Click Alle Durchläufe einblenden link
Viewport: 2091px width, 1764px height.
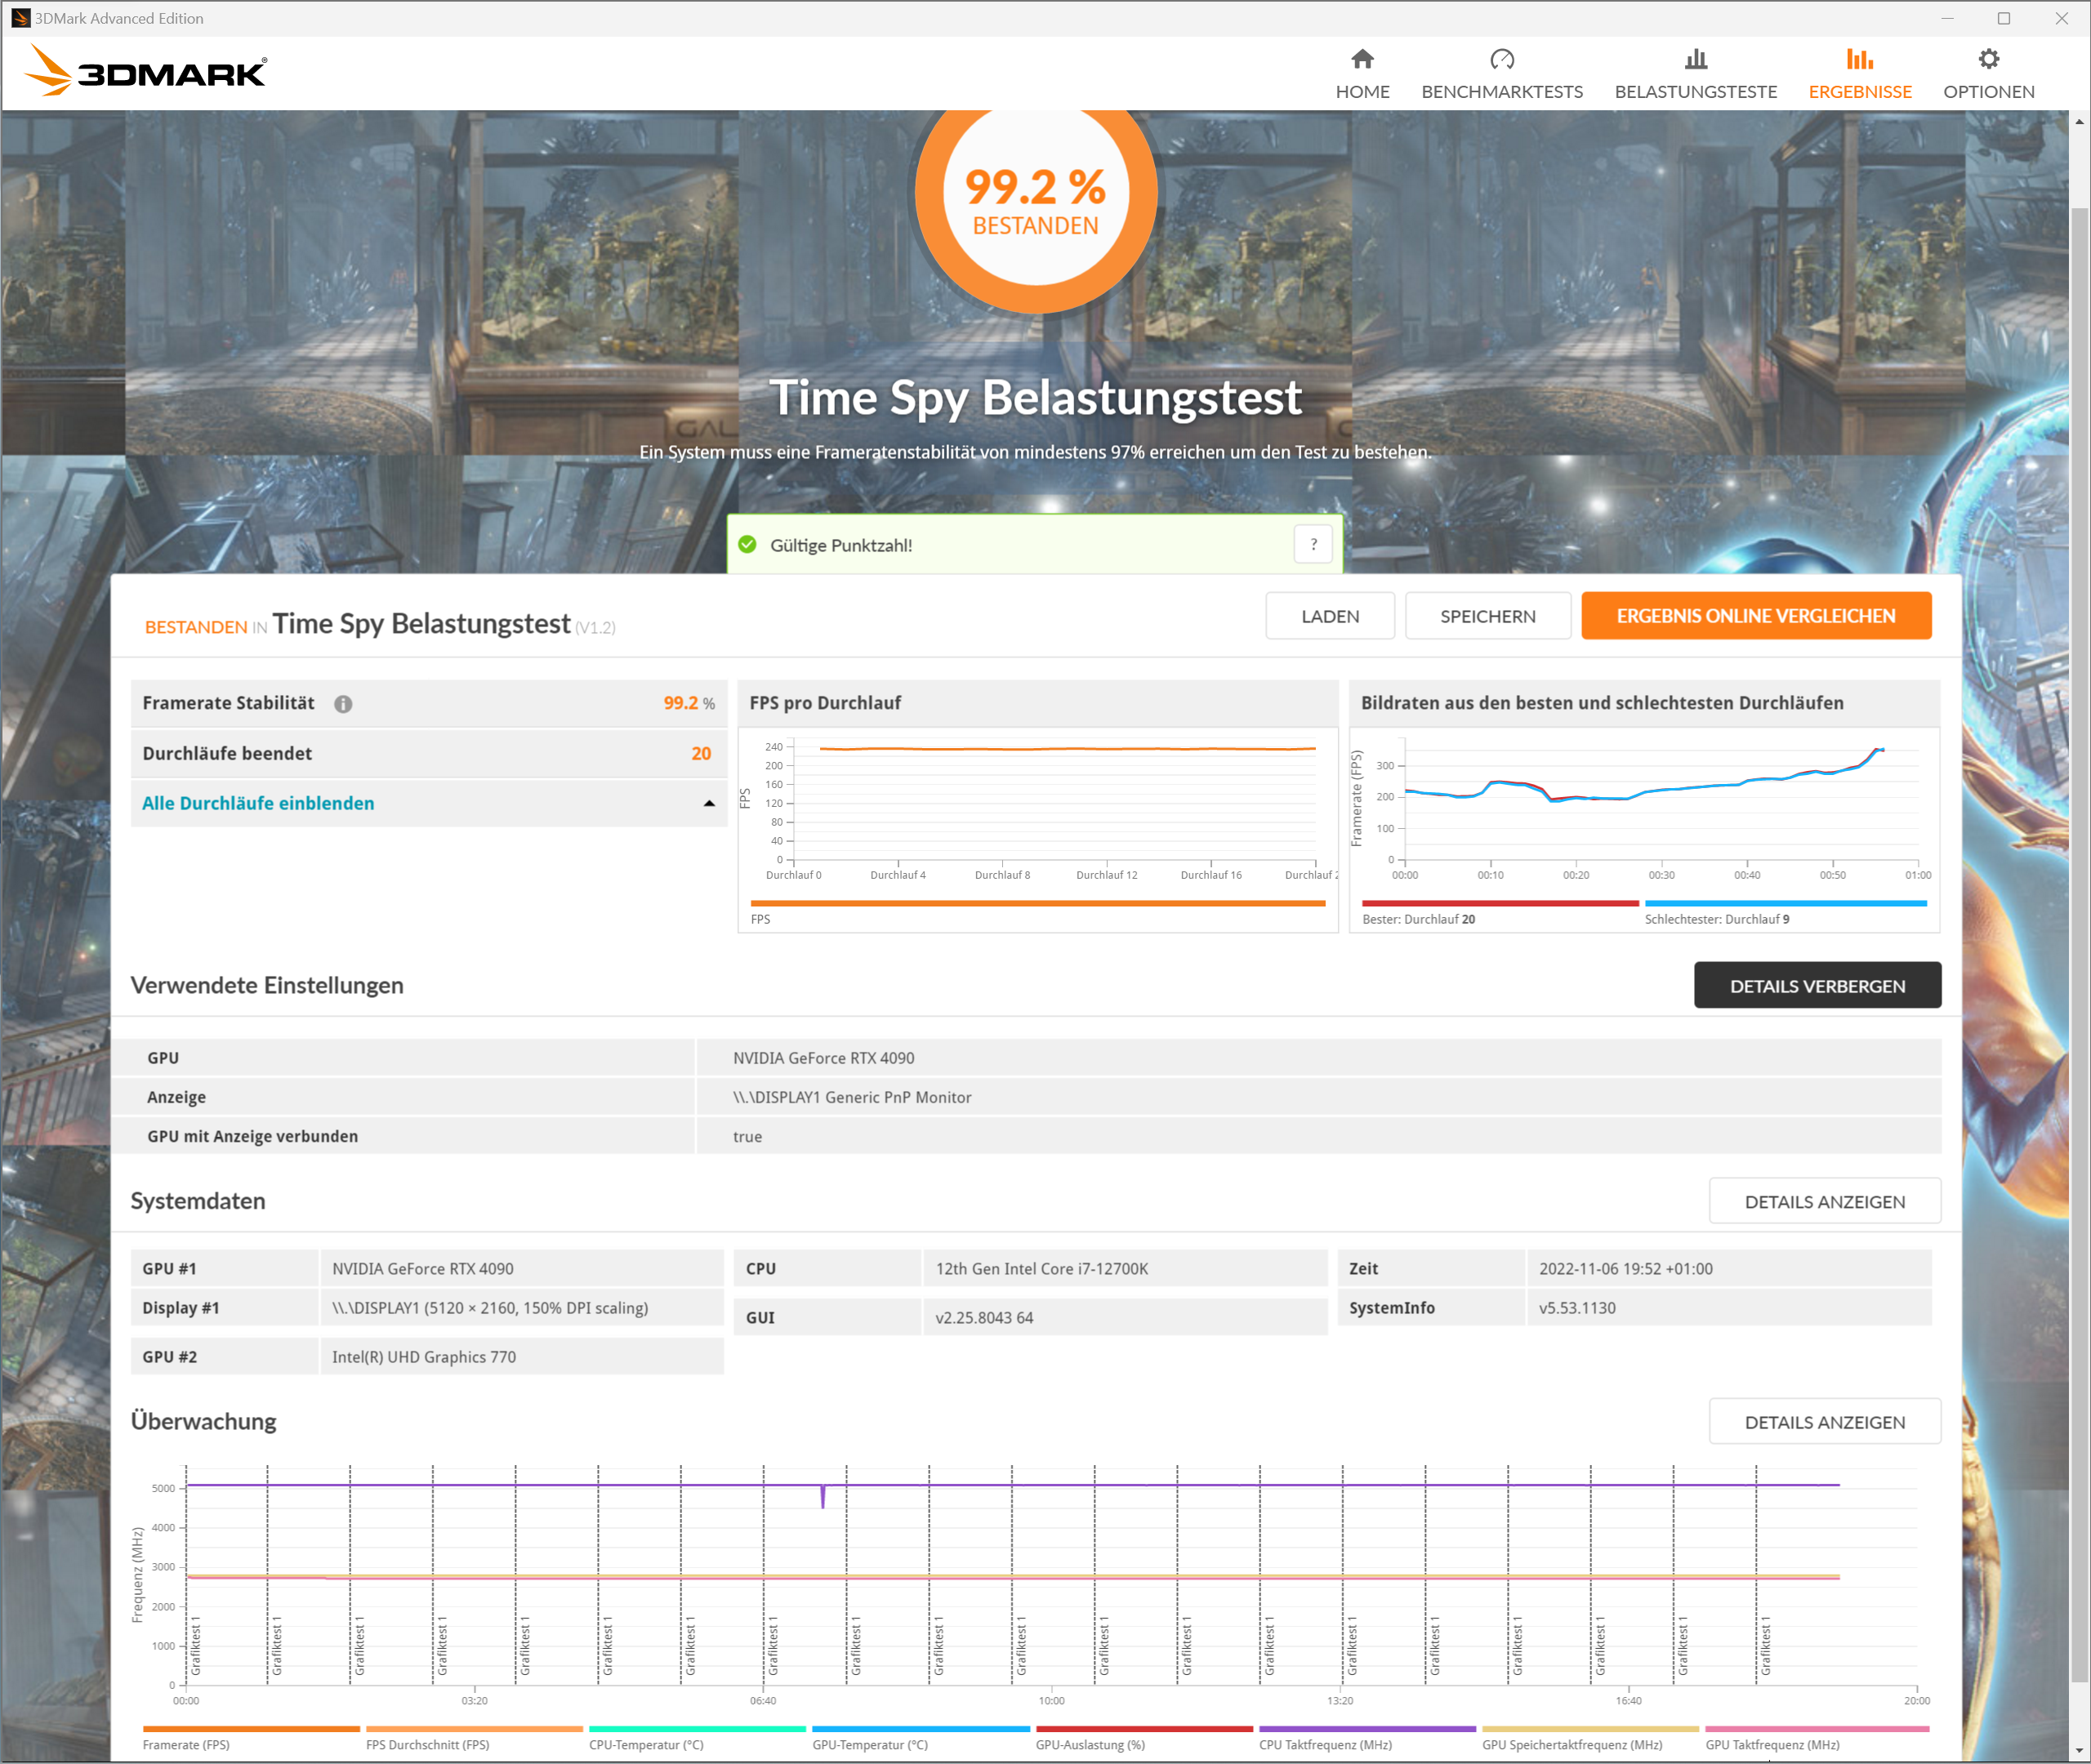pyautogui.click(x=258, y=804)
